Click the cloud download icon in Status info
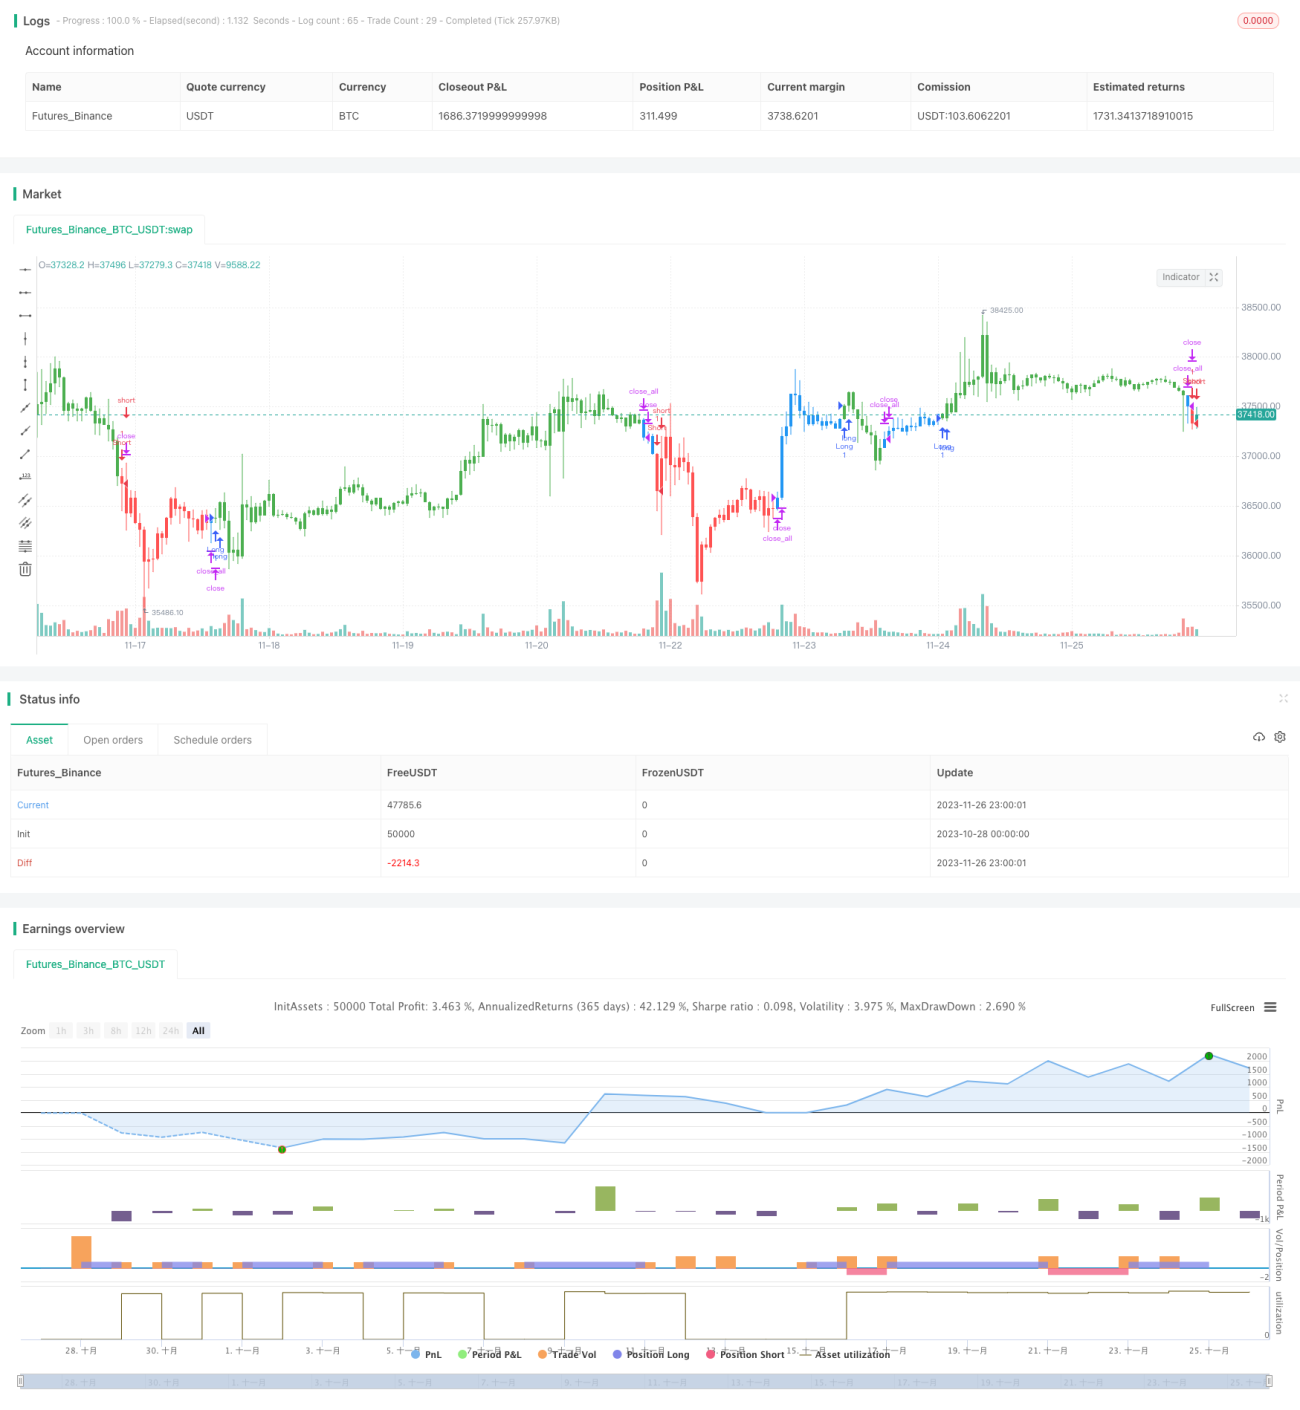 (1259, 737)
